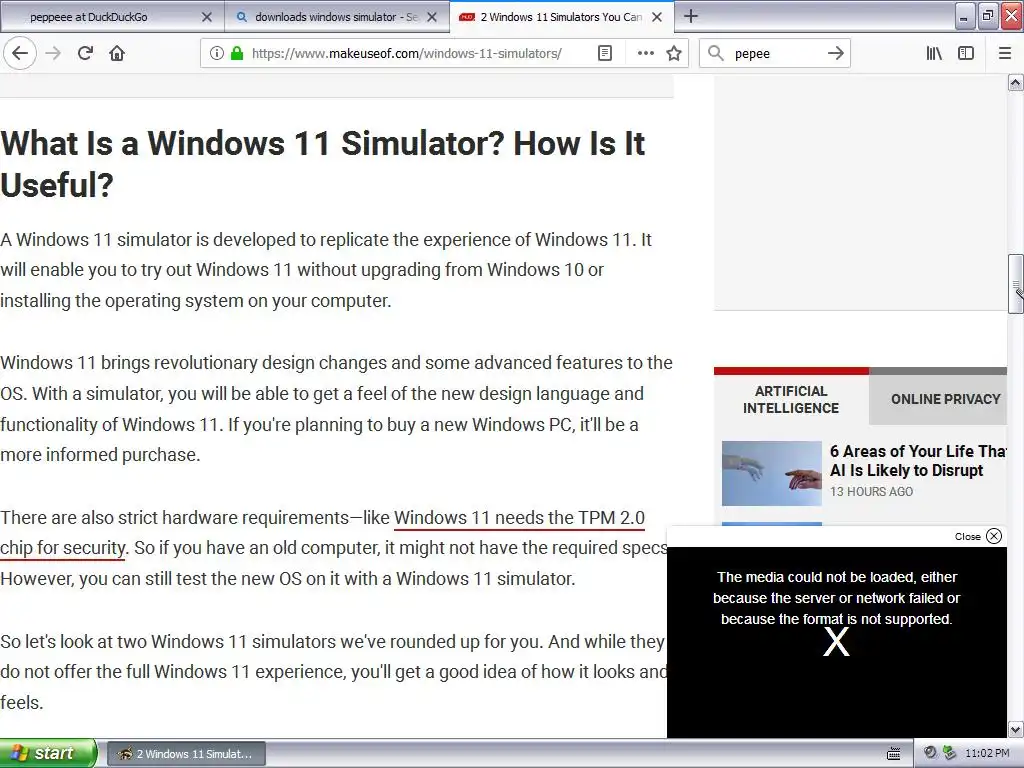Screen dimensions: 1024x768
Task: Switch to downloads windows simulator tab
Action: pos(336,17)
